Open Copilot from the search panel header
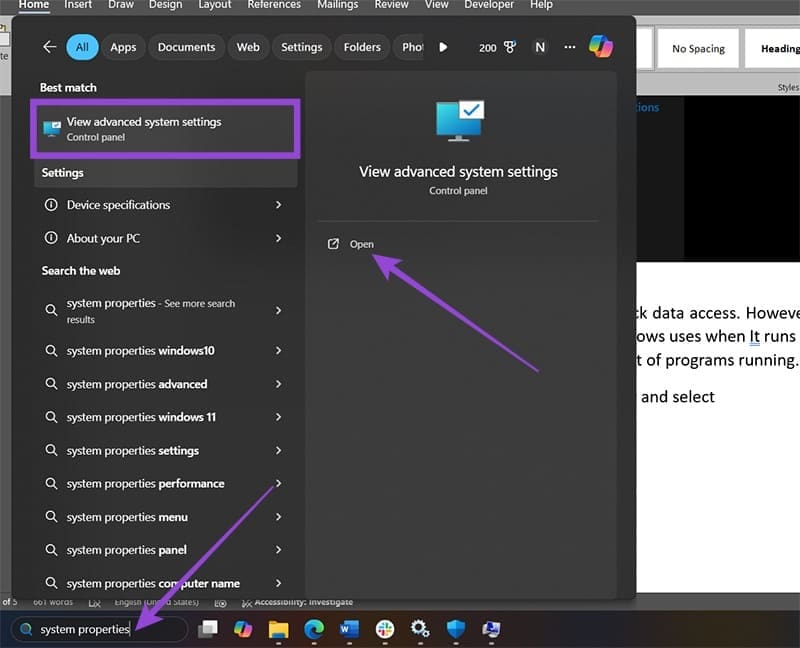Image resolution: width=800 pixels, height=648 pixels. 600,47
